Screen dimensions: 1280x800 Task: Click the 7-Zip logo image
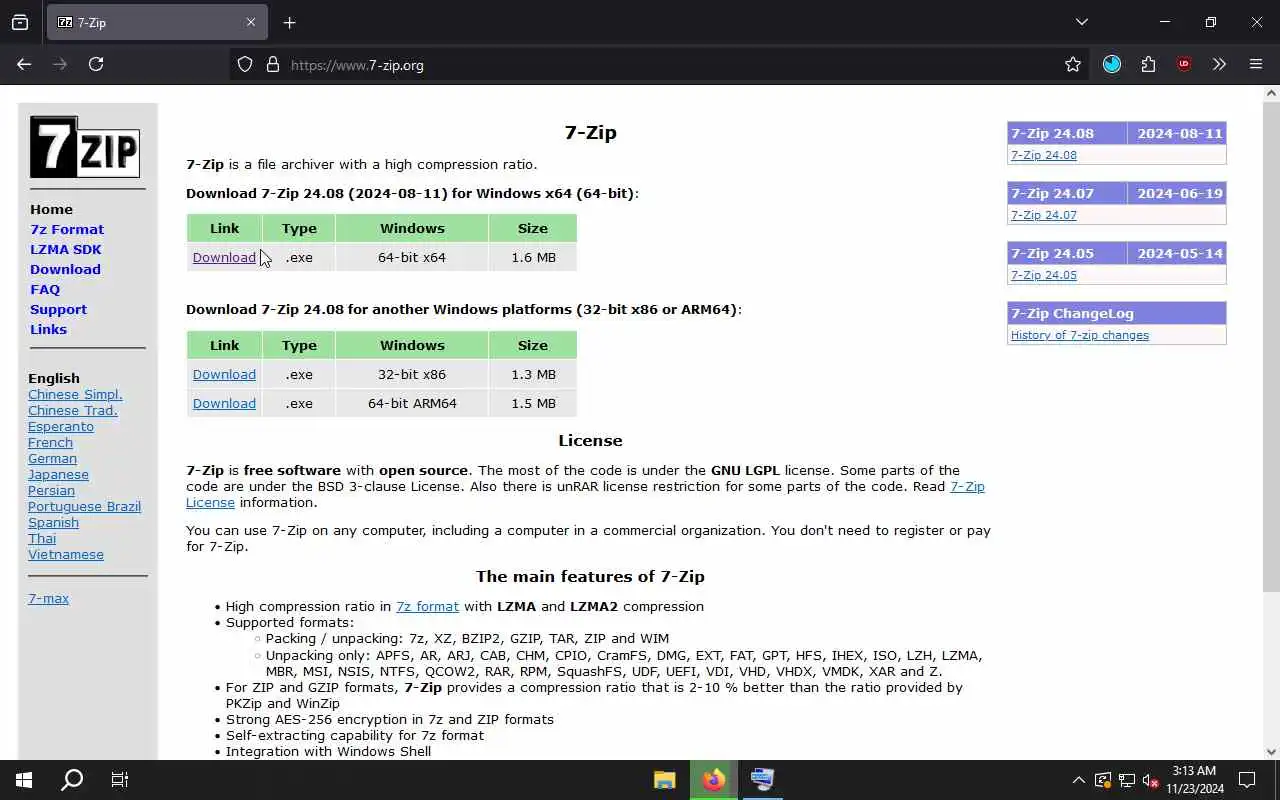coord(85,147)
